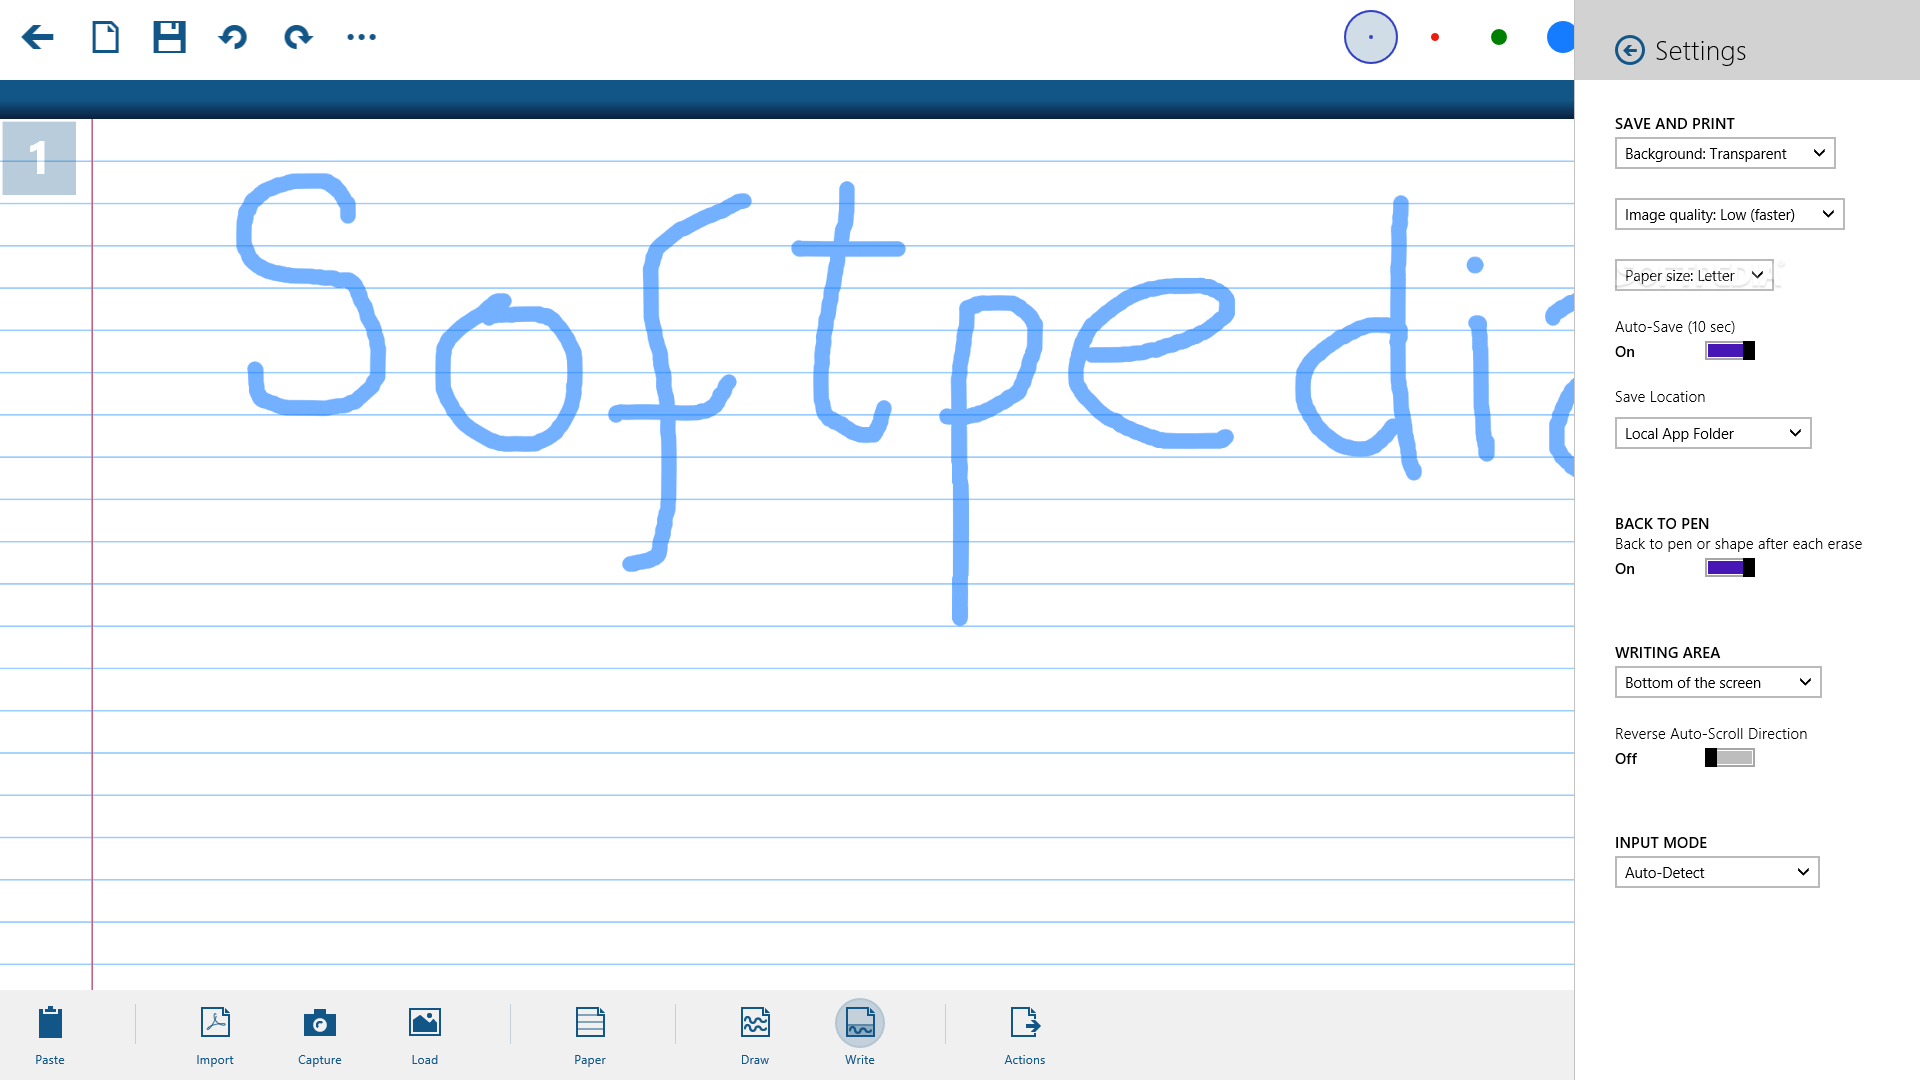
Task: Click the BACK TO PEN heading
Action: point(1662,524)
